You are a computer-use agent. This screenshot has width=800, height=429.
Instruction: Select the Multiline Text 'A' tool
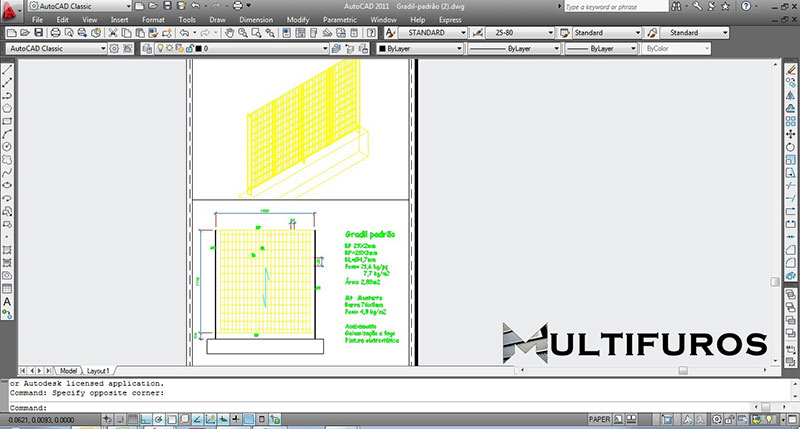point(7,300)
